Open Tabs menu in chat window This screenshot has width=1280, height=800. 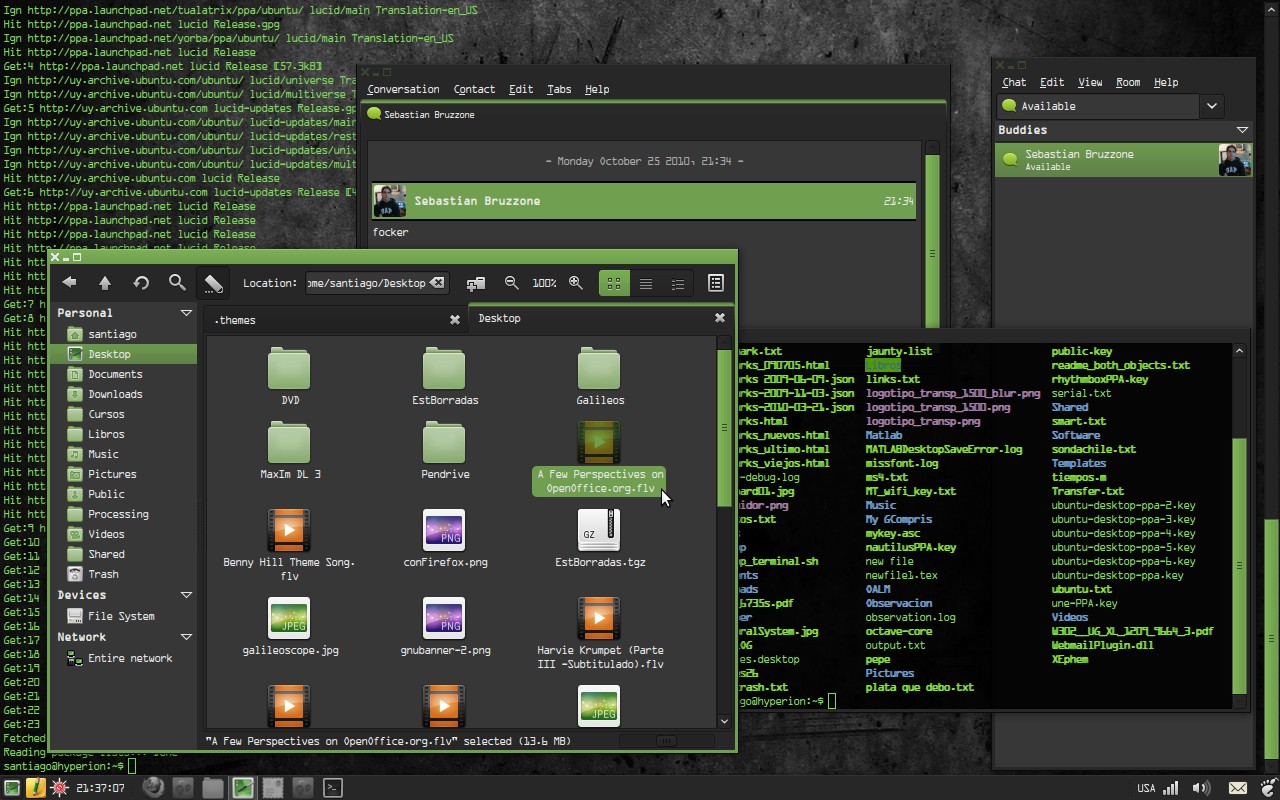[559, 89]
